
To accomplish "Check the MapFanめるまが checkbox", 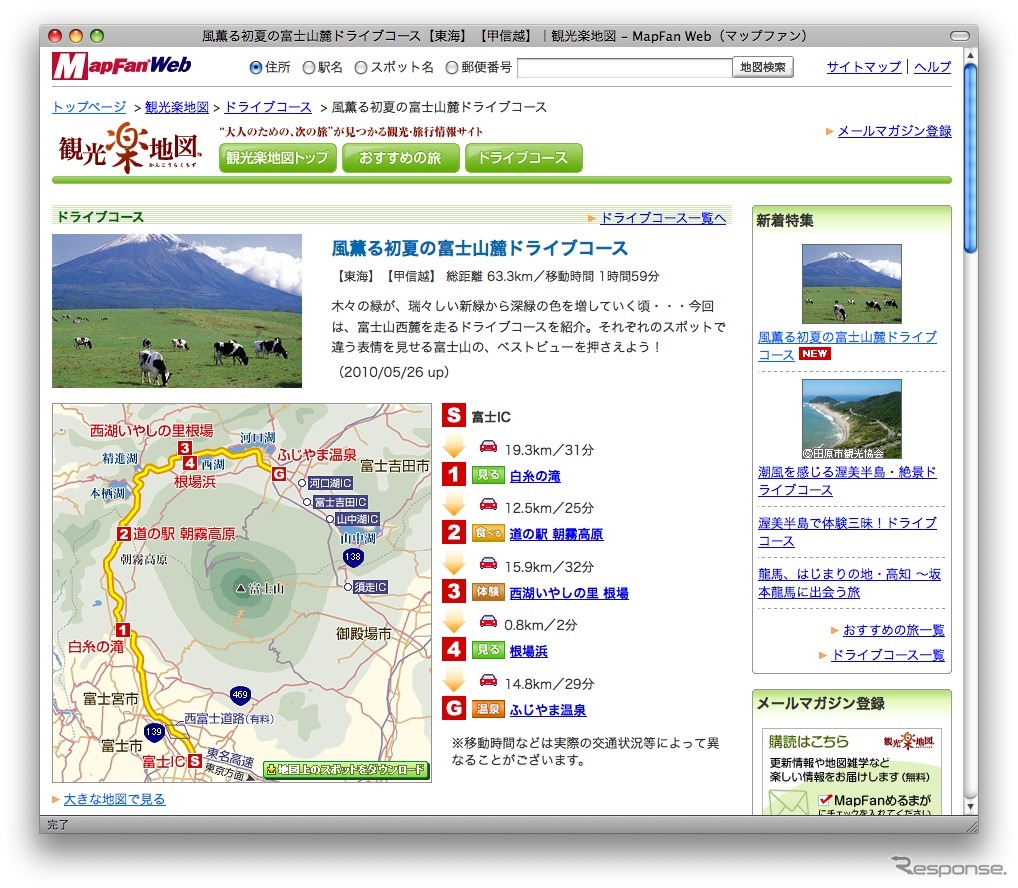I will 825,799.
